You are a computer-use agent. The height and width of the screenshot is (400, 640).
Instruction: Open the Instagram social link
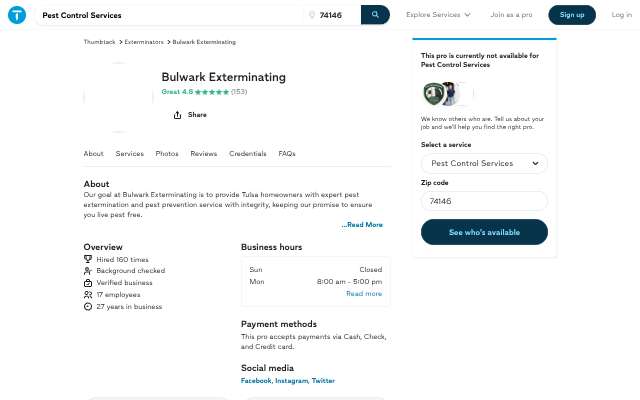pos(291,380)
